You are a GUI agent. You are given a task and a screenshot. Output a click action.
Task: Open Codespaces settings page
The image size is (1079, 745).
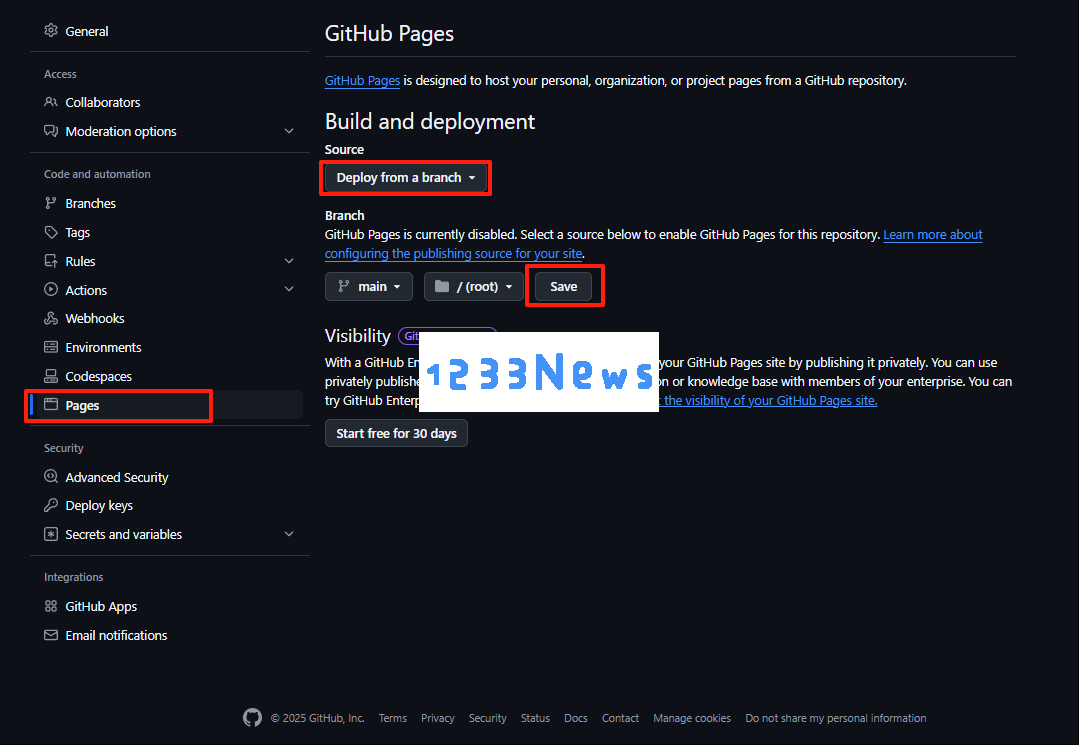tap(98, 376)
